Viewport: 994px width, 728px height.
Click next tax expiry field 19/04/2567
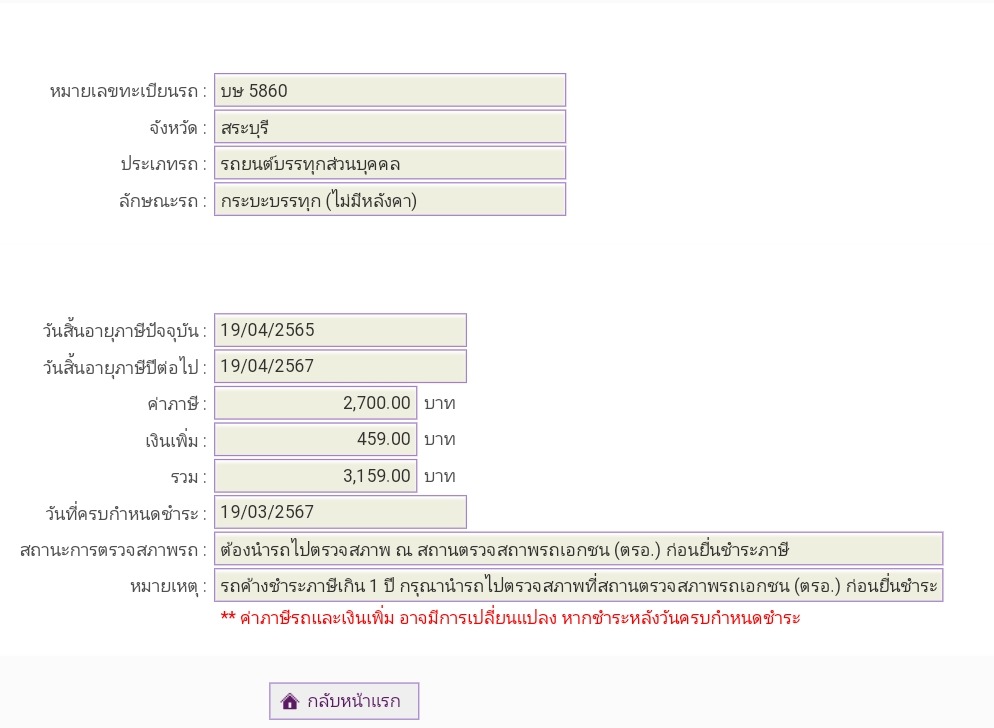(x=340, y=366)
